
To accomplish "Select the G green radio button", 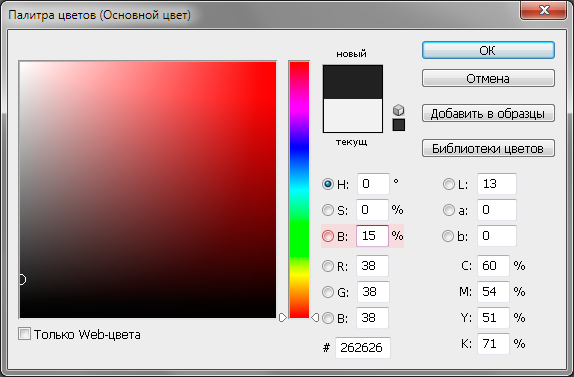I will [x=328, y=292].
